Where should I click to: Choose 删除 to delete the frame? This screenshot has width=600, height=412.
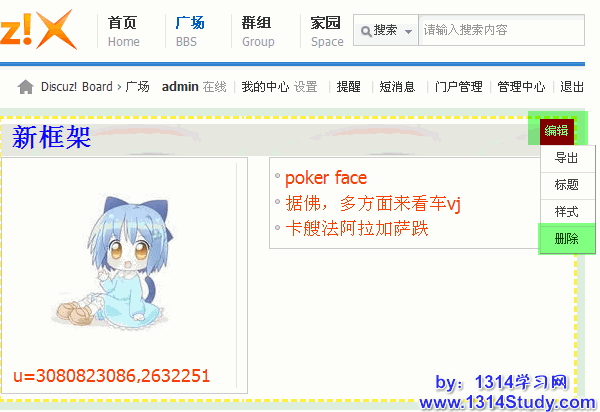click(x=567, y=239)
